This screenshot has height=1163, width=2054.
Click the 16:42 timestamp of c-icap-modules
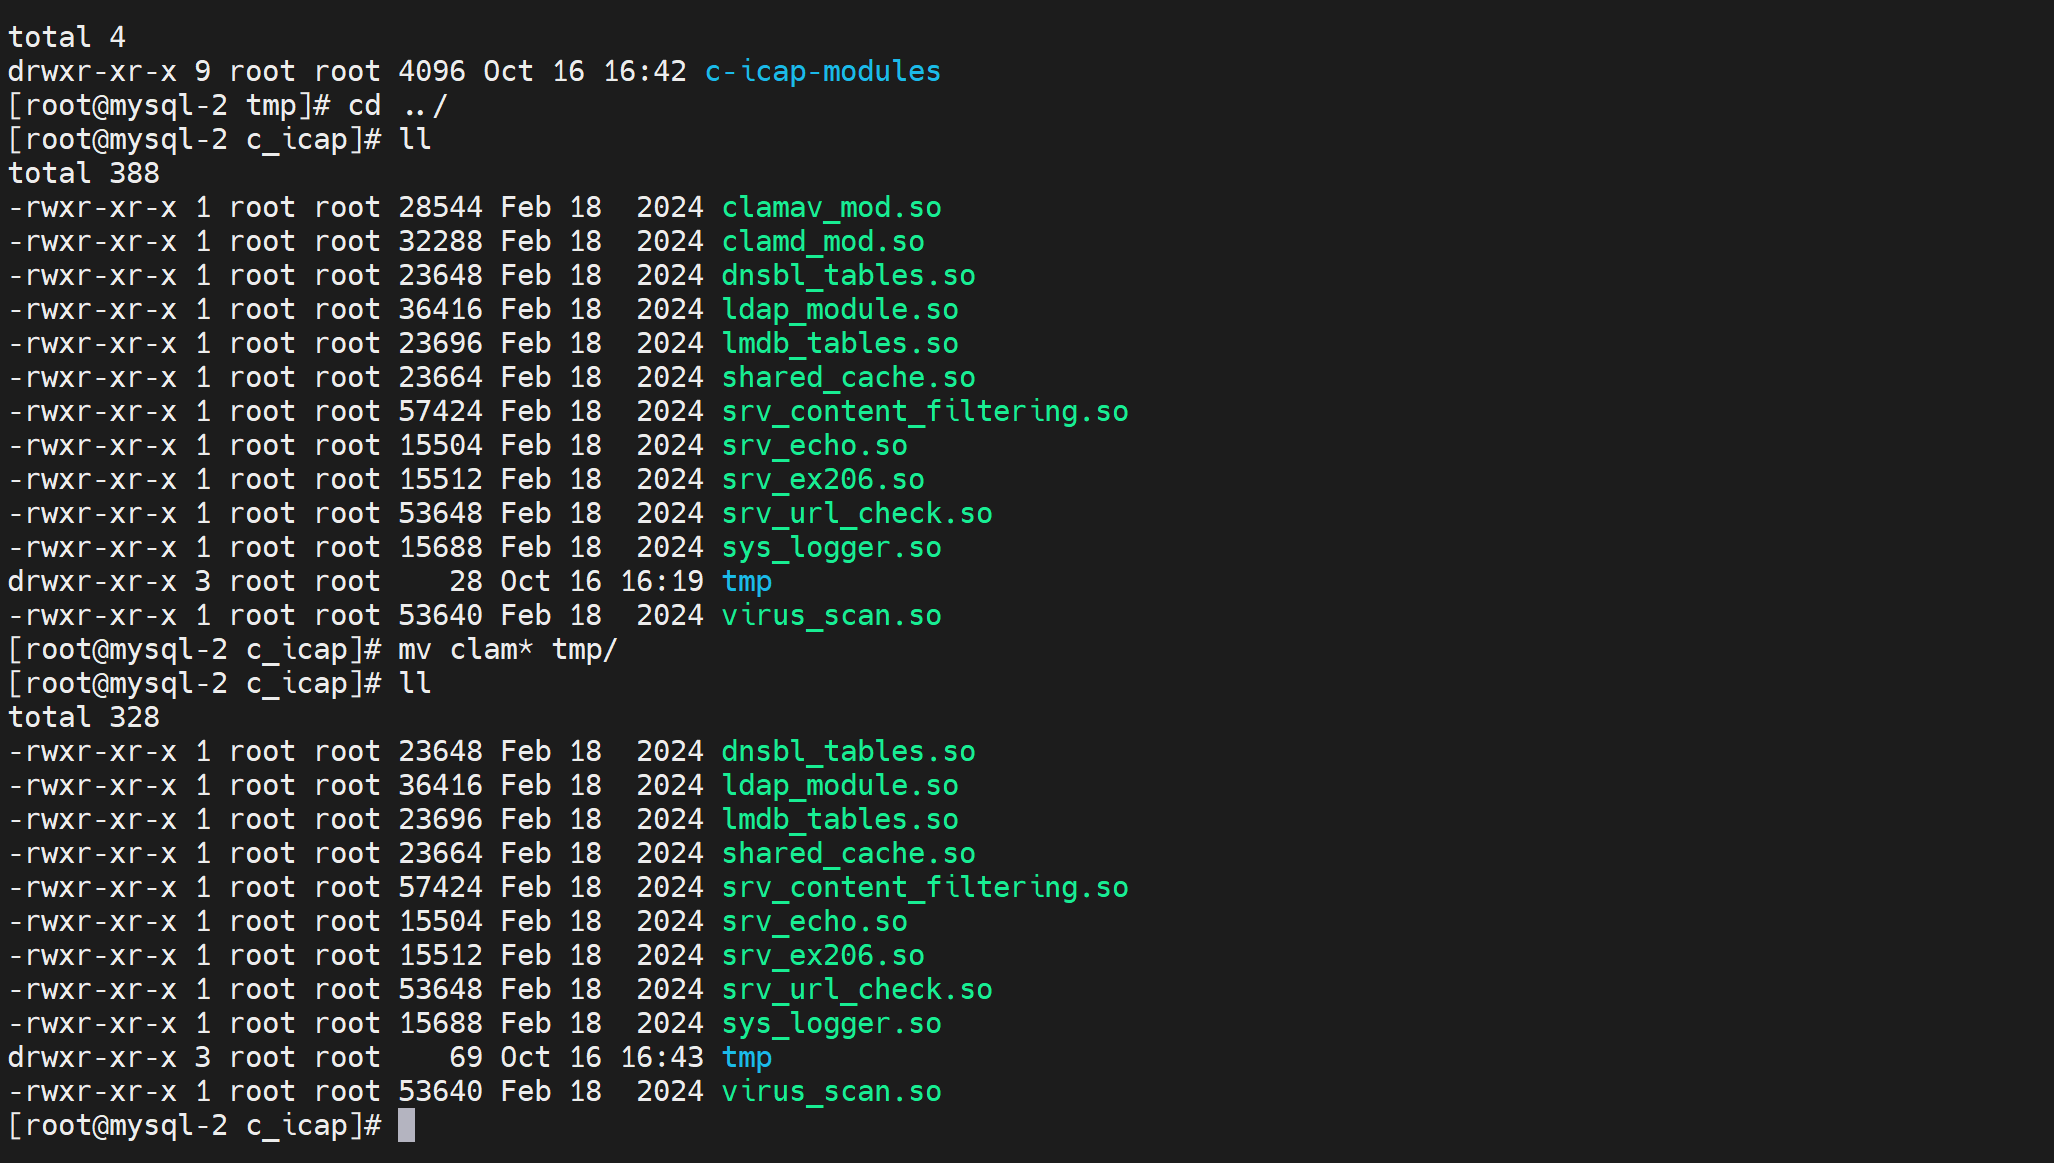click(644, 72)
